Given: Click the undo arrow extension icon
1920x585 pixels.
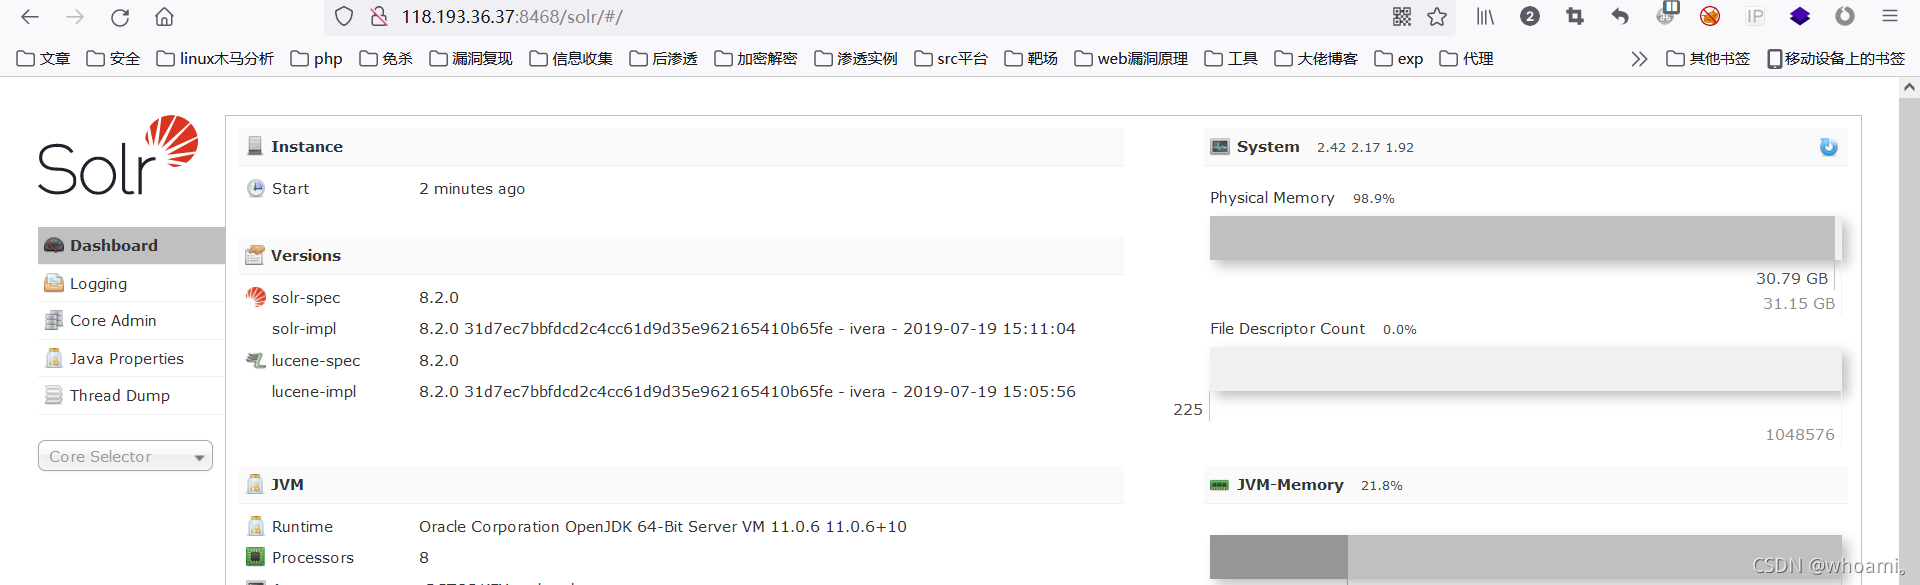Looking at the screenshot, I should (1620, 16).
